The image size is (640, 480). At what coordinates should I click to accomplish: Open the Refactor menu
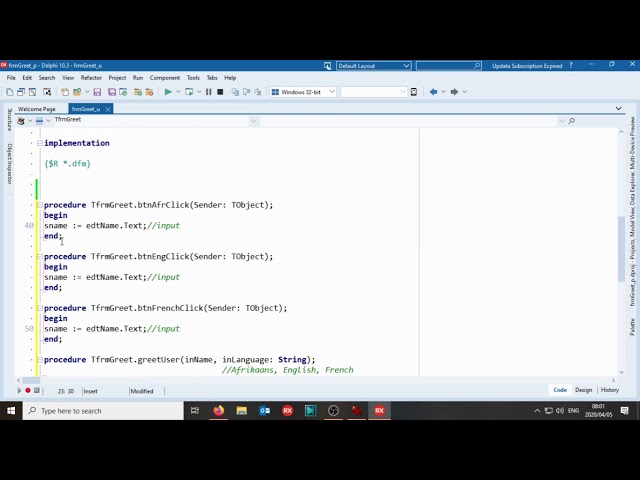[x=91, y=78]
